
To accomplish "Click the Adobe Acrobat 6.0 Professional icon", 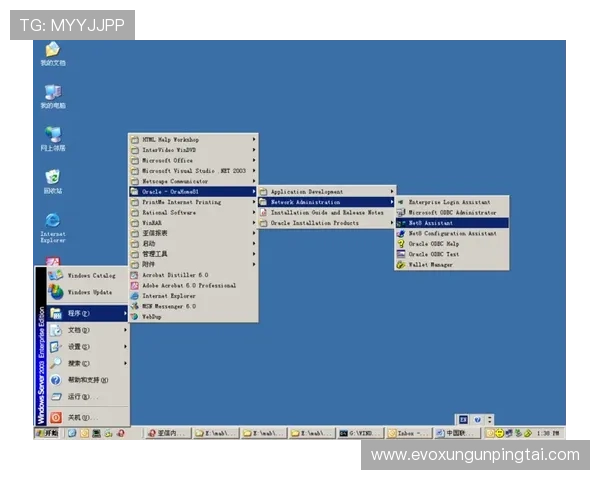I will tap(134, 285).
